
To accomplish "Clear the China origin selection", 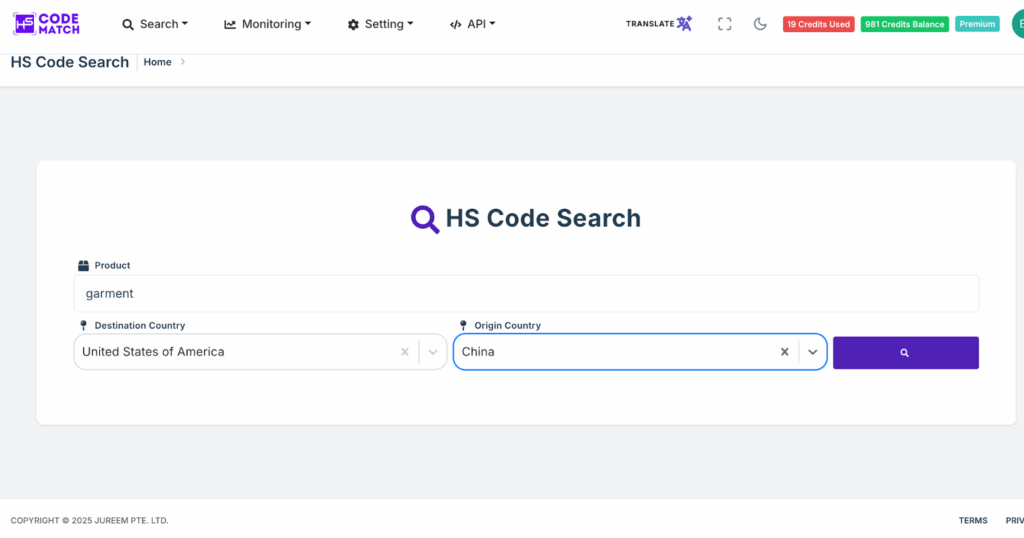I will pyautogui.click(x=785, y=352).
